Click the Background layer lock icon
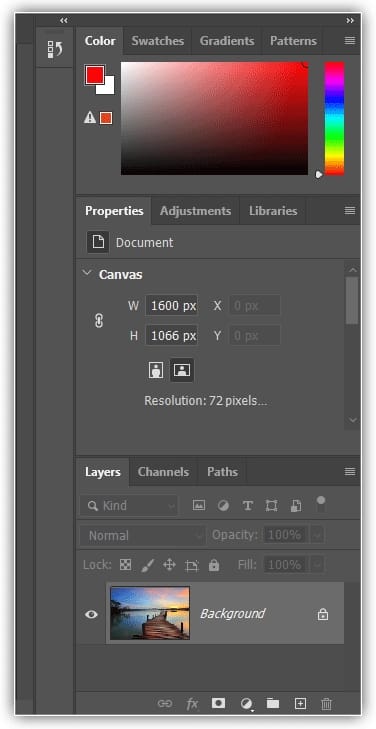Image resolution: width=376 pixels, height=729 pixels. coord(323,615)
